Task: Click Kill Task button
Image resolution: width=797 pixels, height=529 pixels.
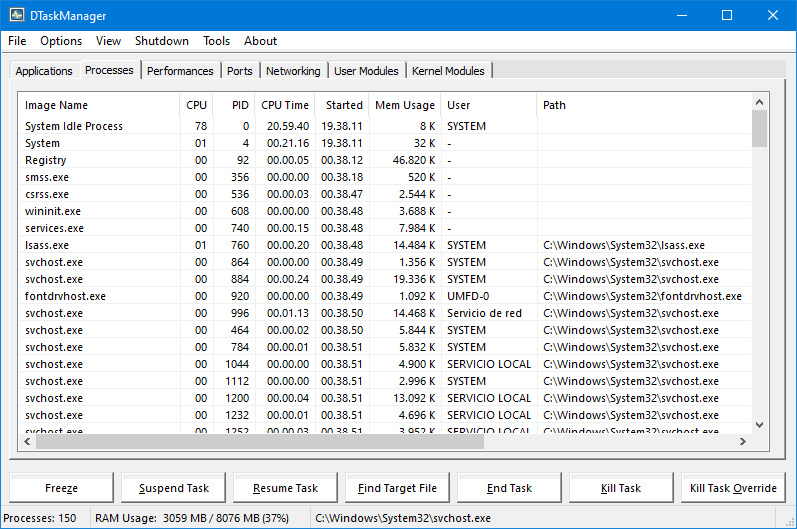Action: pos(621,488)
